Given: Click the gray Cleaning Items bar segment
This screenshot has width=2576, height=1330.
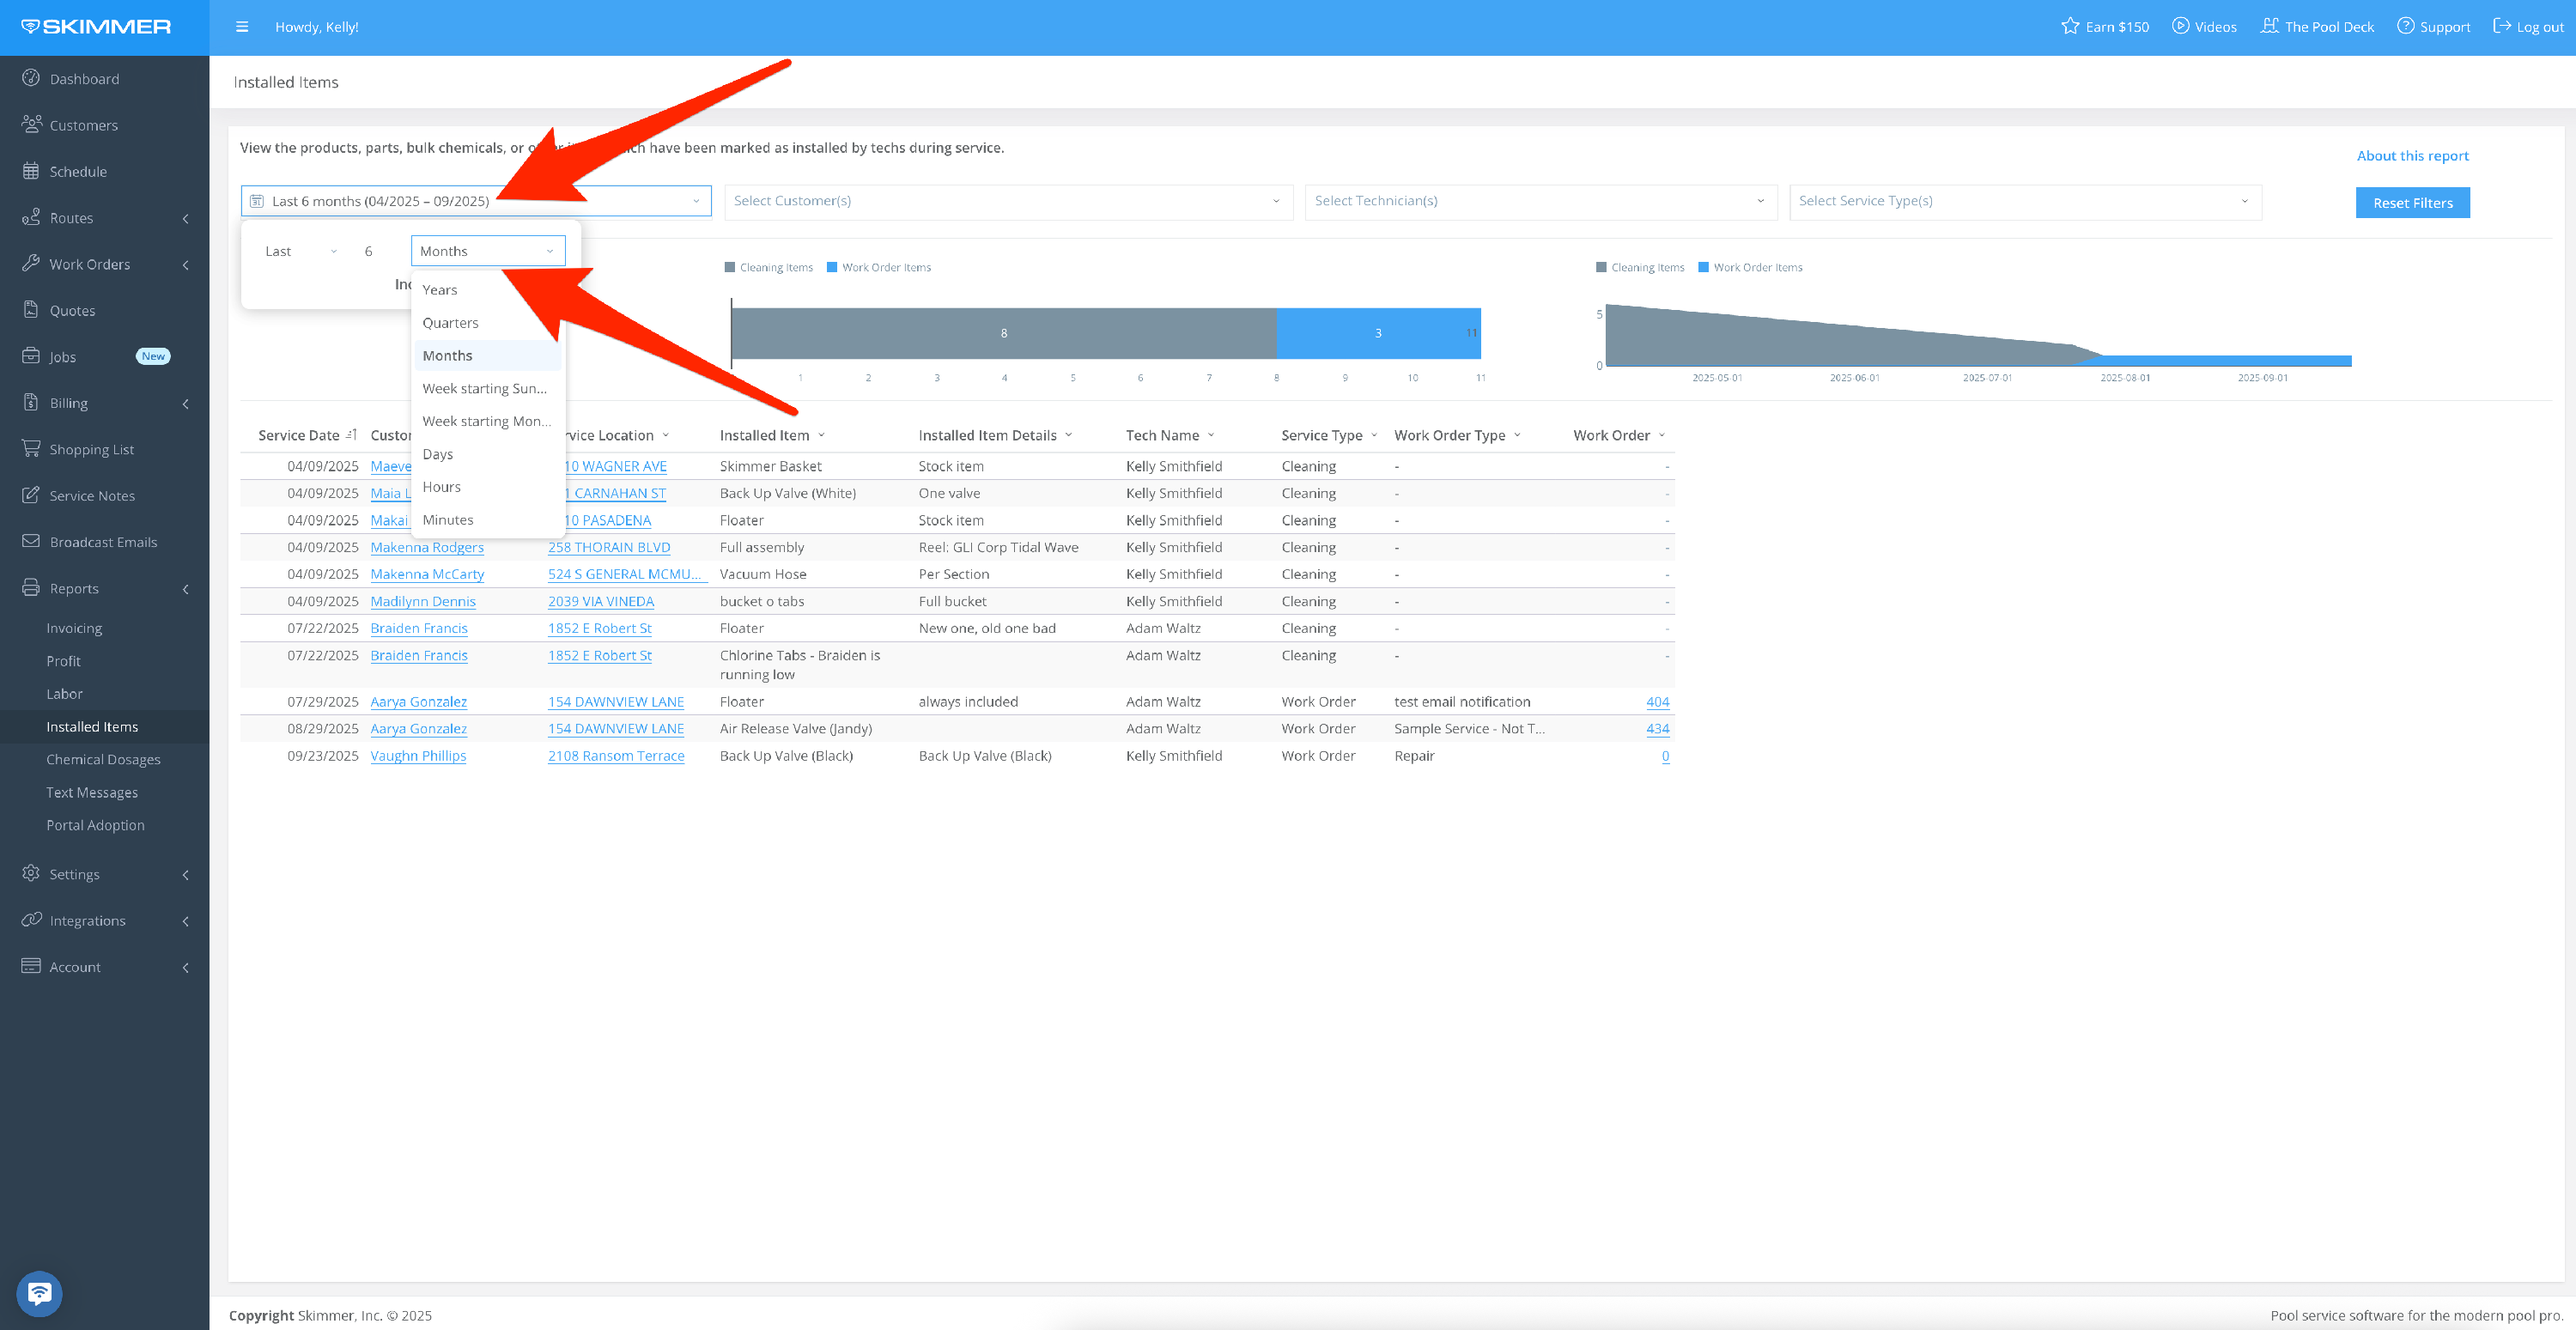Looking at the screenshot, I should (1003, 333).
